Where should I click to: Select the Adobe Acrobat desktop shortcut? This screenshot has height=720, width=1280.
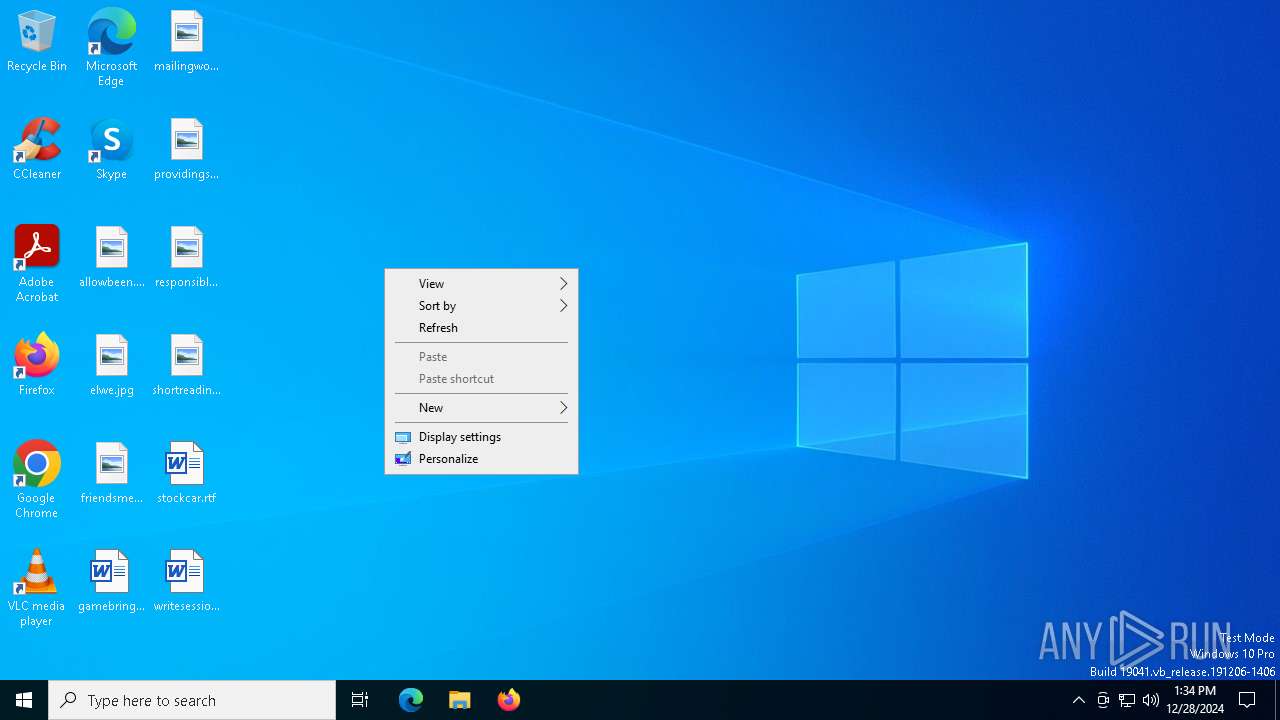37,264
